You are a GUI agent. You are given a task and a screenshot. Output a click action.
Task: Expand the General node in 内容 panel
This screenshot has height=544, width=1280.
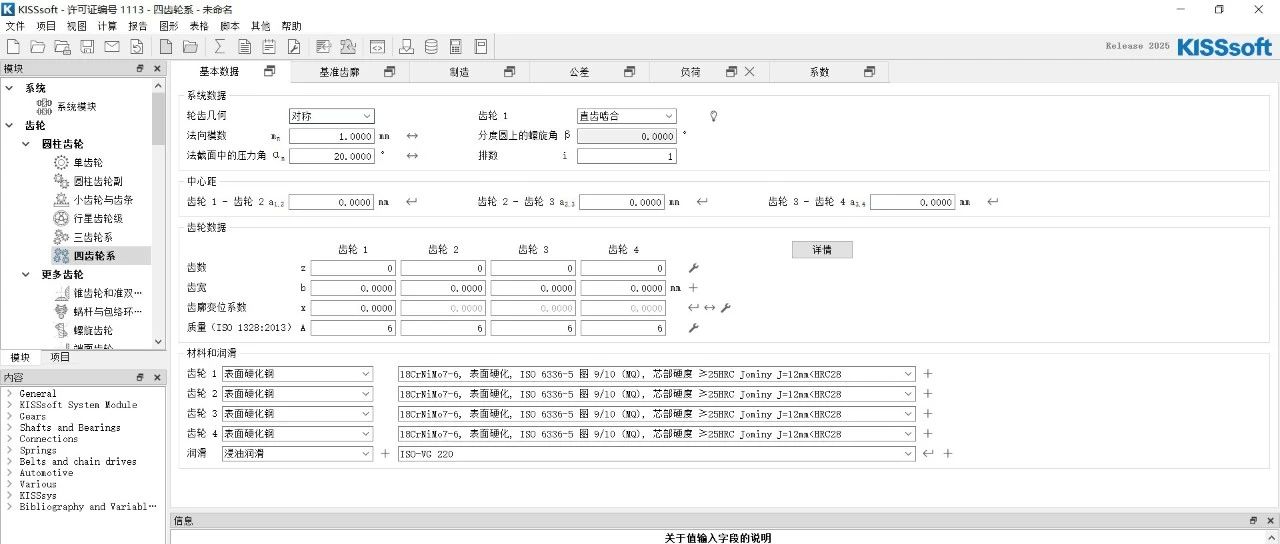point(9,393)
